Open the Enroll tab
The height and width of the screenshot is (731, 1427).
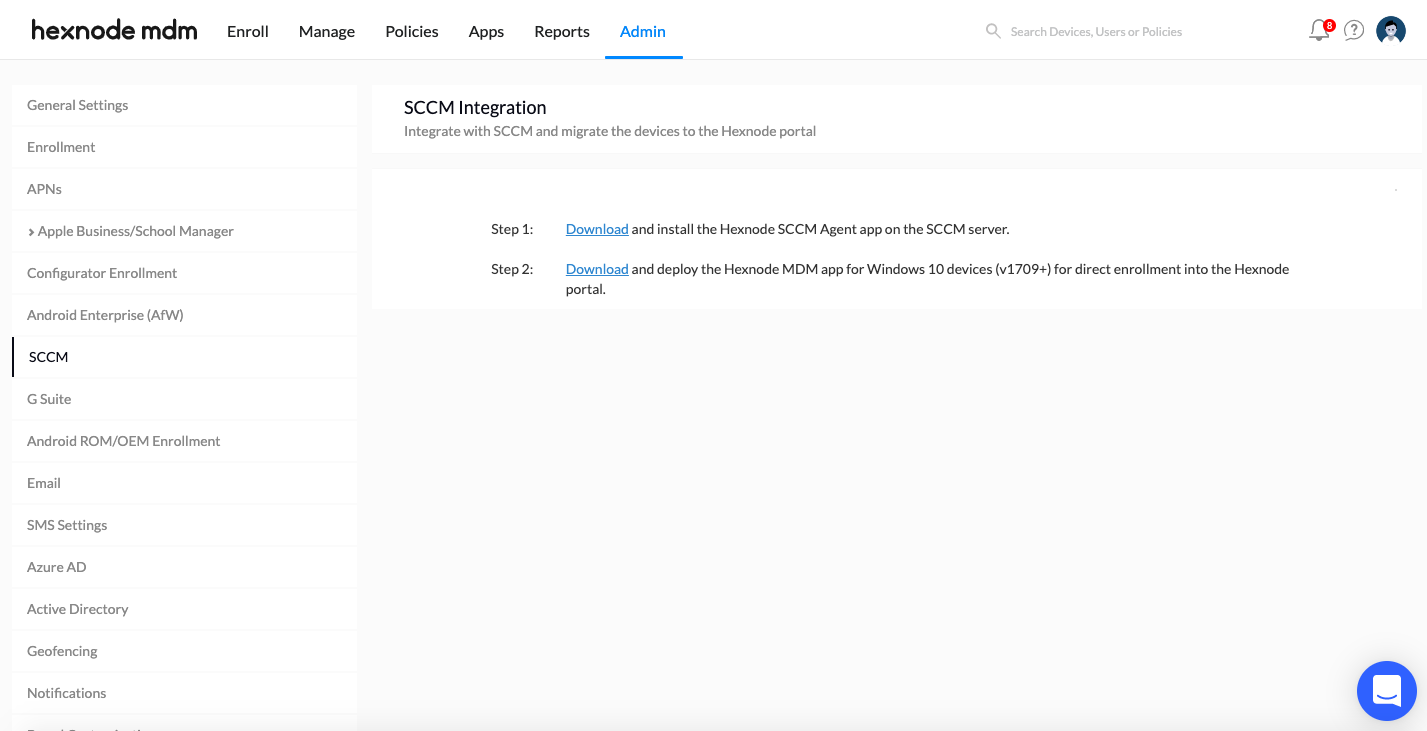tap(248, 31)
